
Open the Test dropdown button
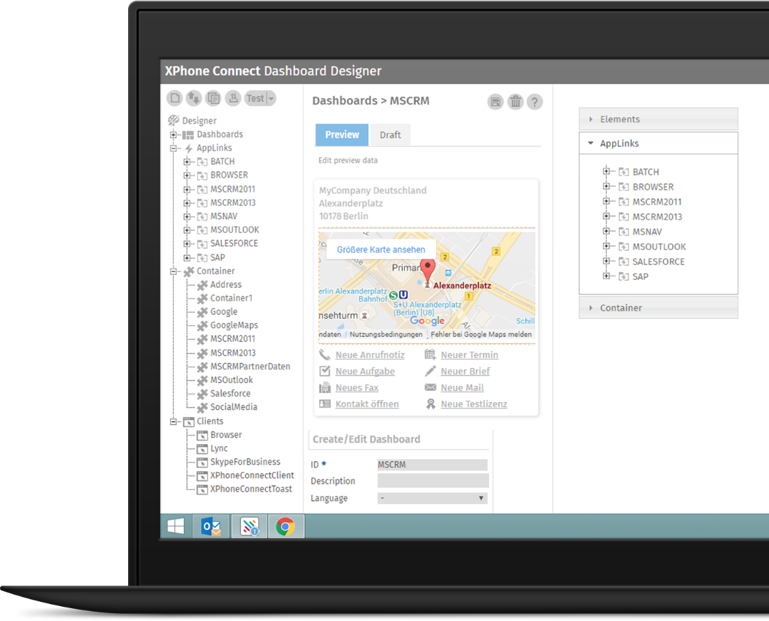coord(260,98)
